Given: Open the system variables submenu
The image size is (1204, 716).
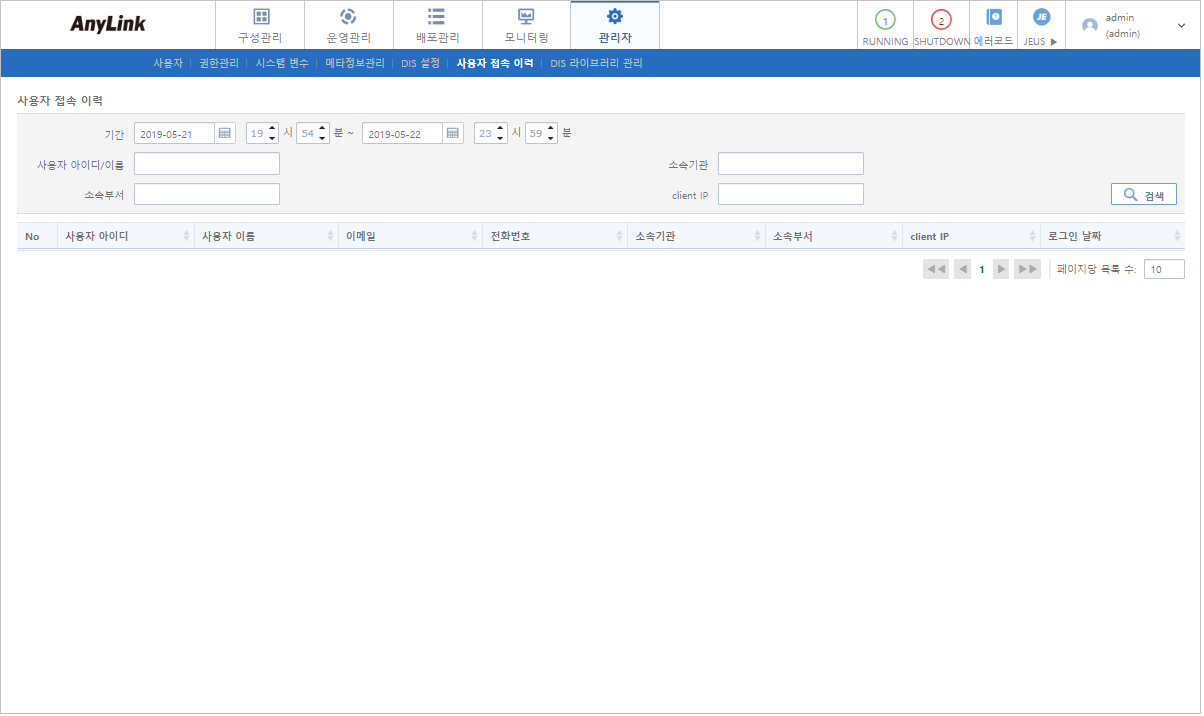Looking at the screenshot, I should pyautogui.click(x=282, y=63).
